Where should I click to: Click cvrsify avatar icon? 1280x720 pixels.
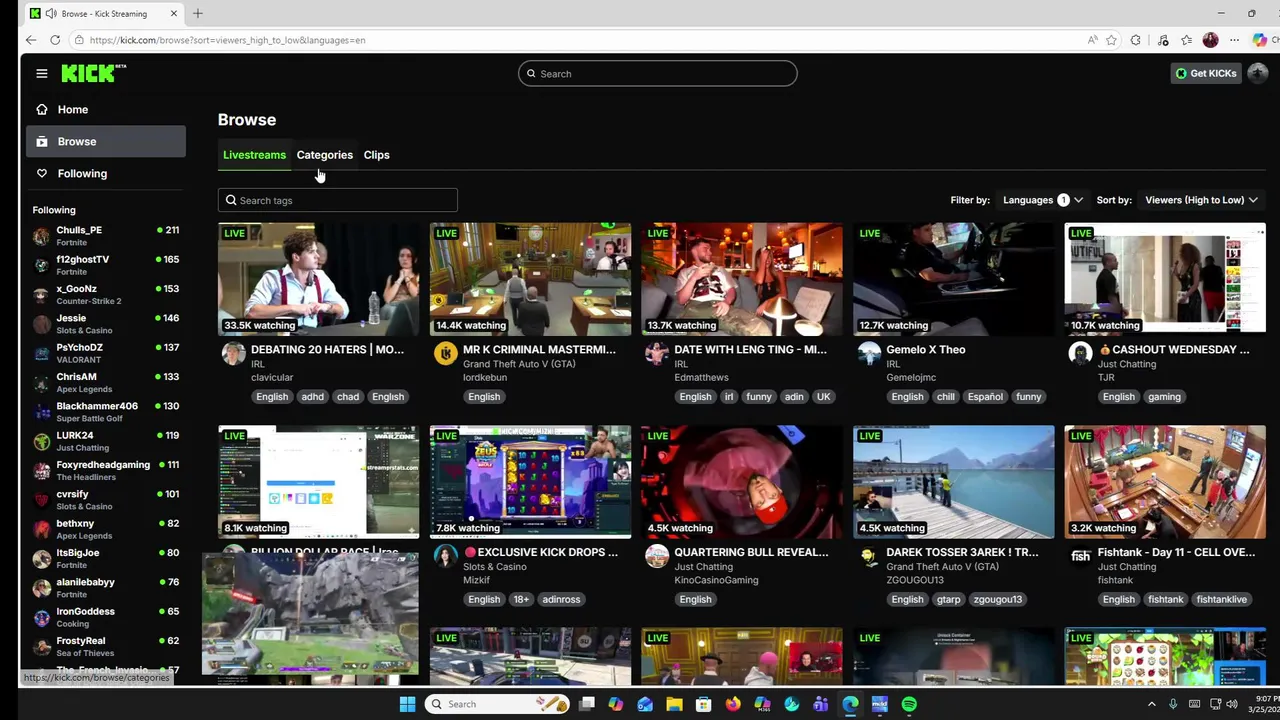click(x=41, y=500)
